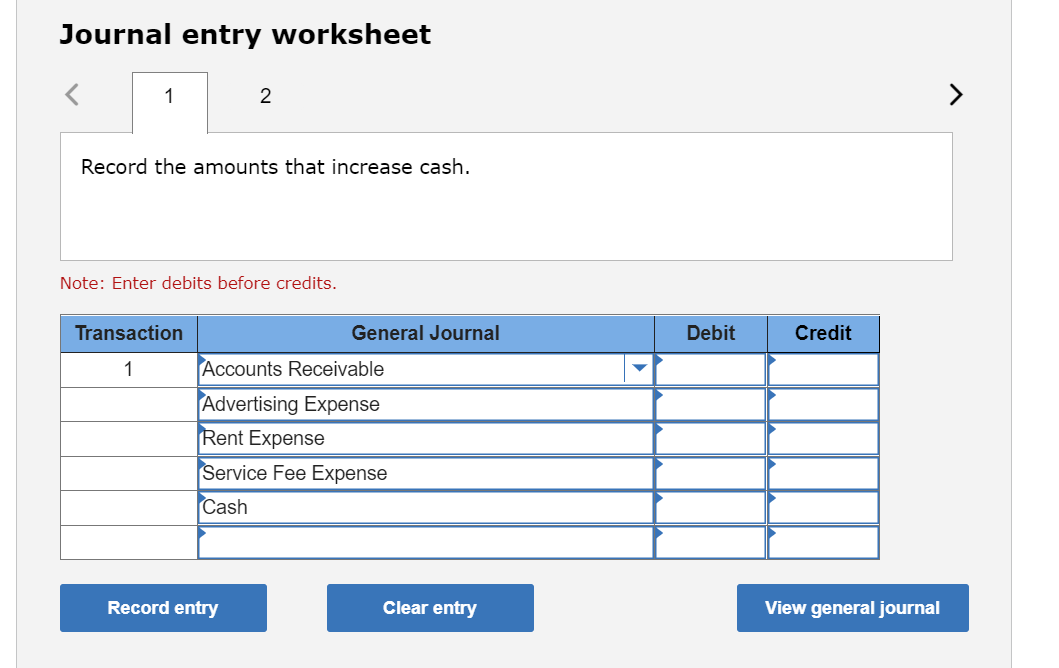
Task: Click the Debit field on the Rent Expense row
Action: coord(710,438)
